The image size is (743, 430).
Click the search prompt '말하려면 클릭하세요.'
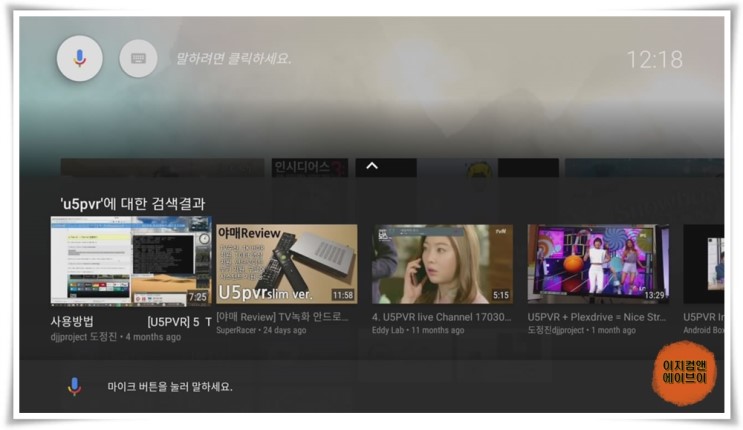[234, 59]
